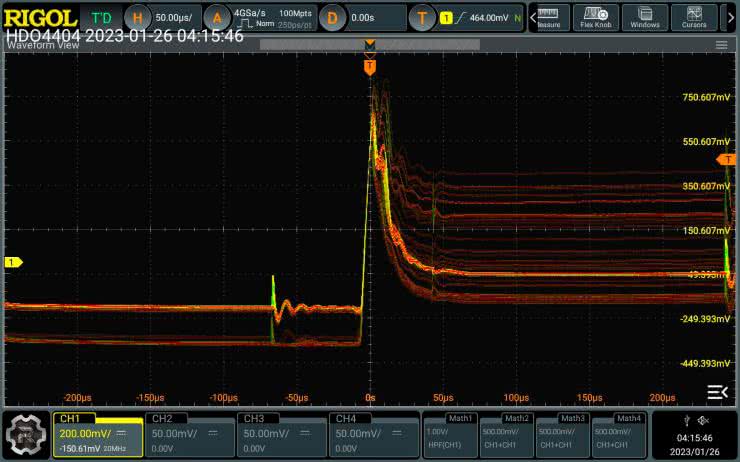Open the Measure menu icon
The width and height of the screenshot is (740, 462).
[x=548, y=17]
